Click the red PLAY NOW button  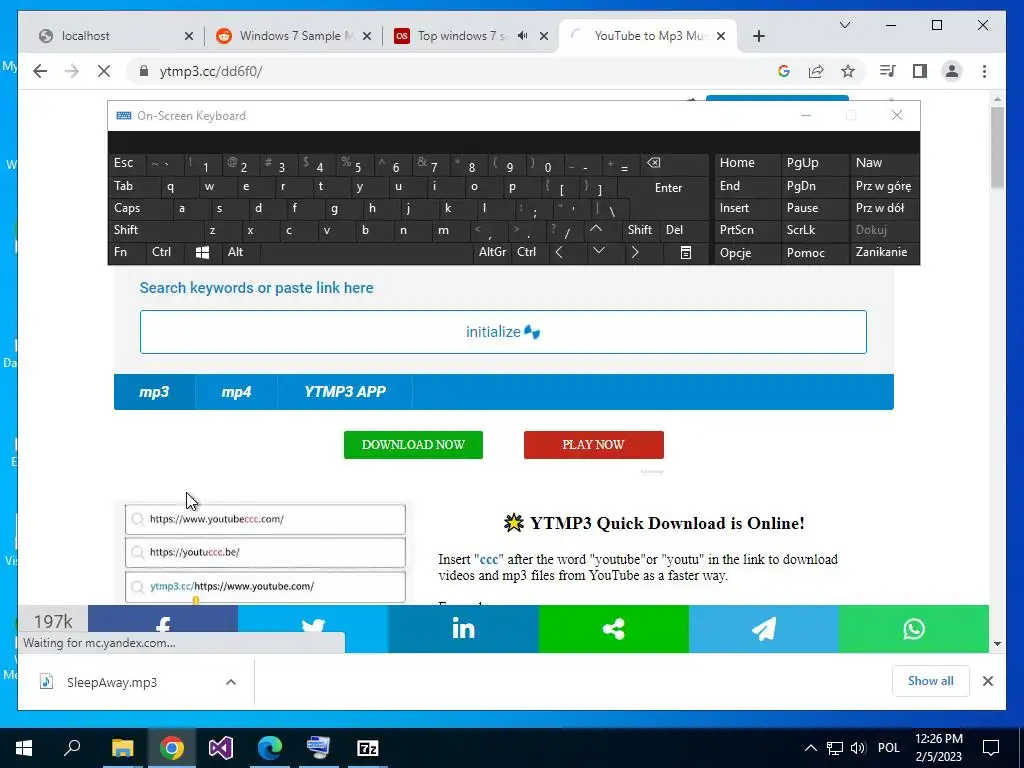tap(594, 445)
